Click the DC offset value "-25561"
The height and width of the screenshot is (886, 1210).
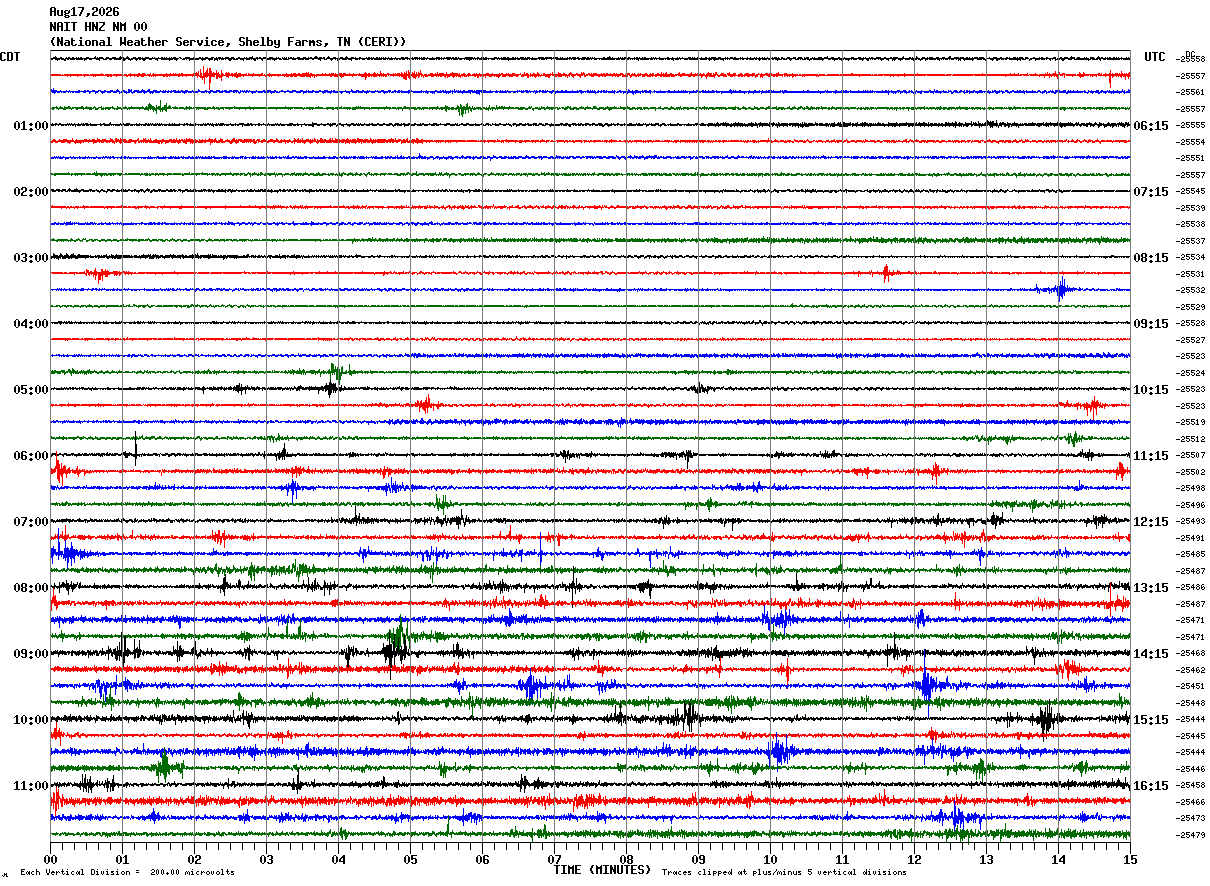[1190, 92]
